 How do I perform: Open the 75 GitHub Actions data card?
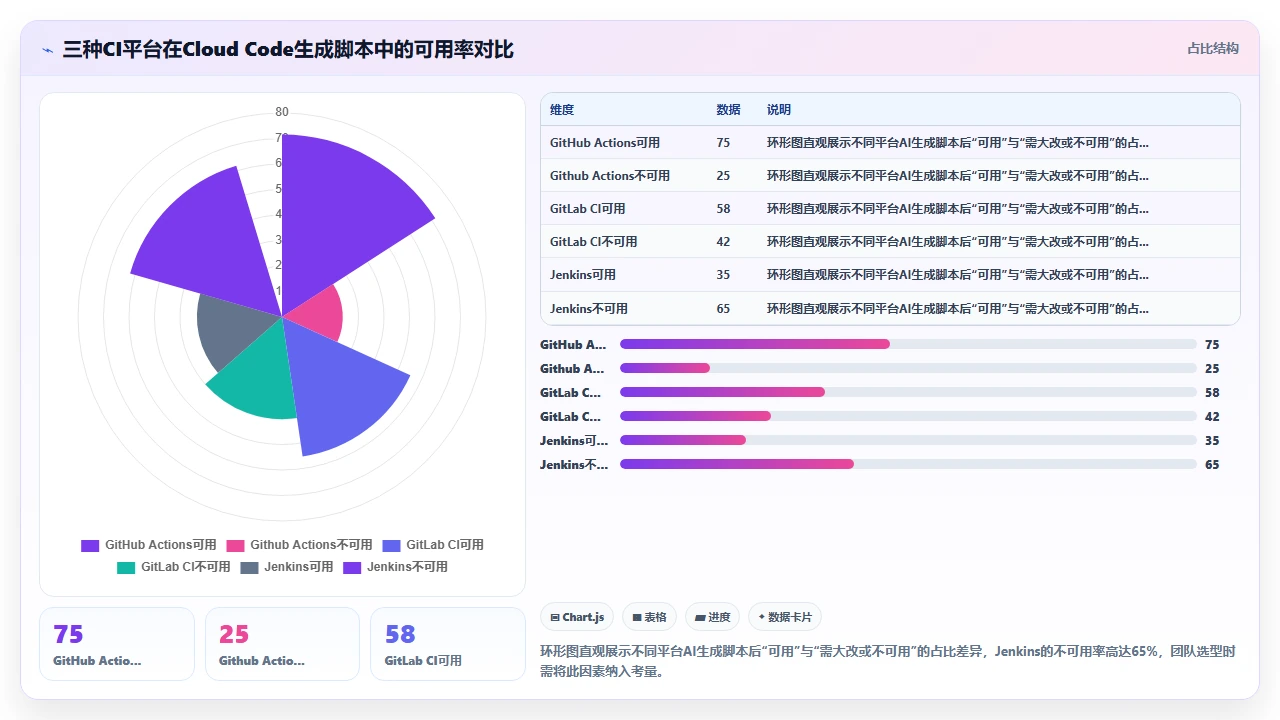pyautogui.click(x=117, y=644)
